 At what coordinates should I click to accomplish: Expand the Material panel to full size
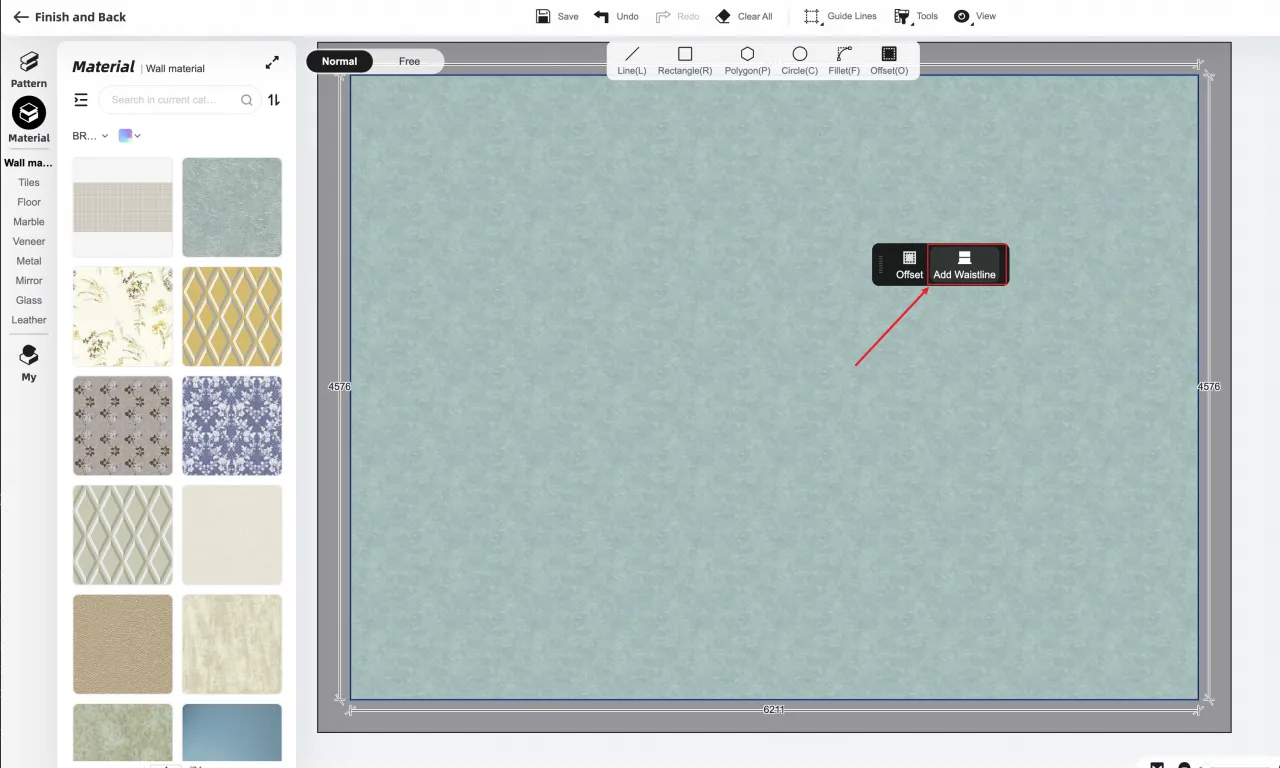point(272,63)
